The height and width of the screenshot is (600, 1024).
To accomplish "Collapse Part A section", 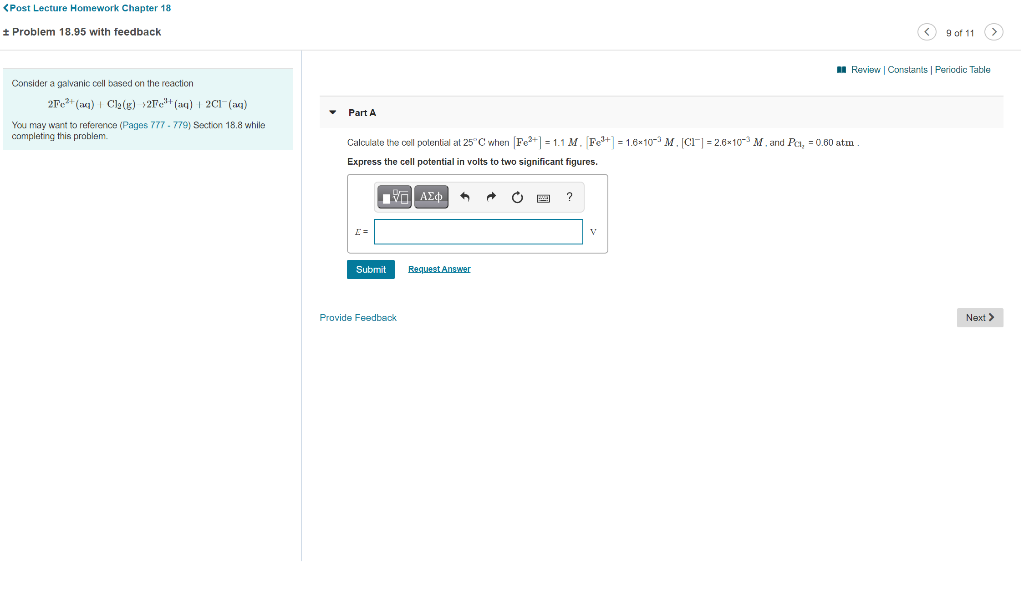I will [332, 112].
